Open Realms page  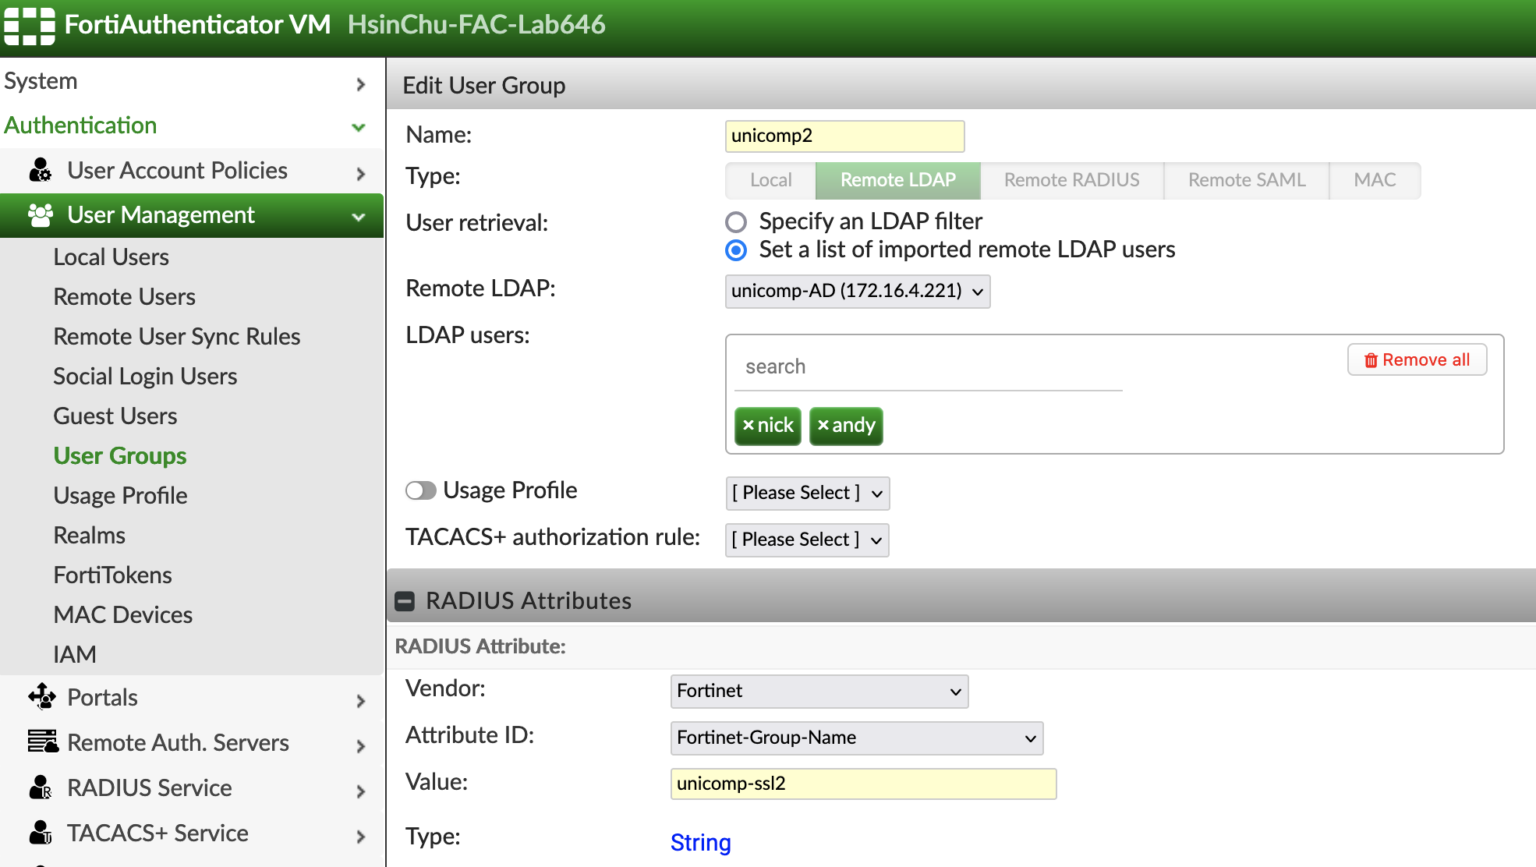coord(89,535)
